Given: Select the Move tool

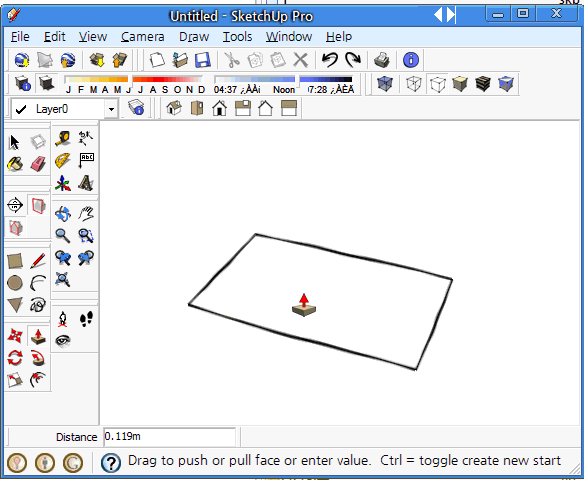Looking at the screenshot, I should pos(15,336).
